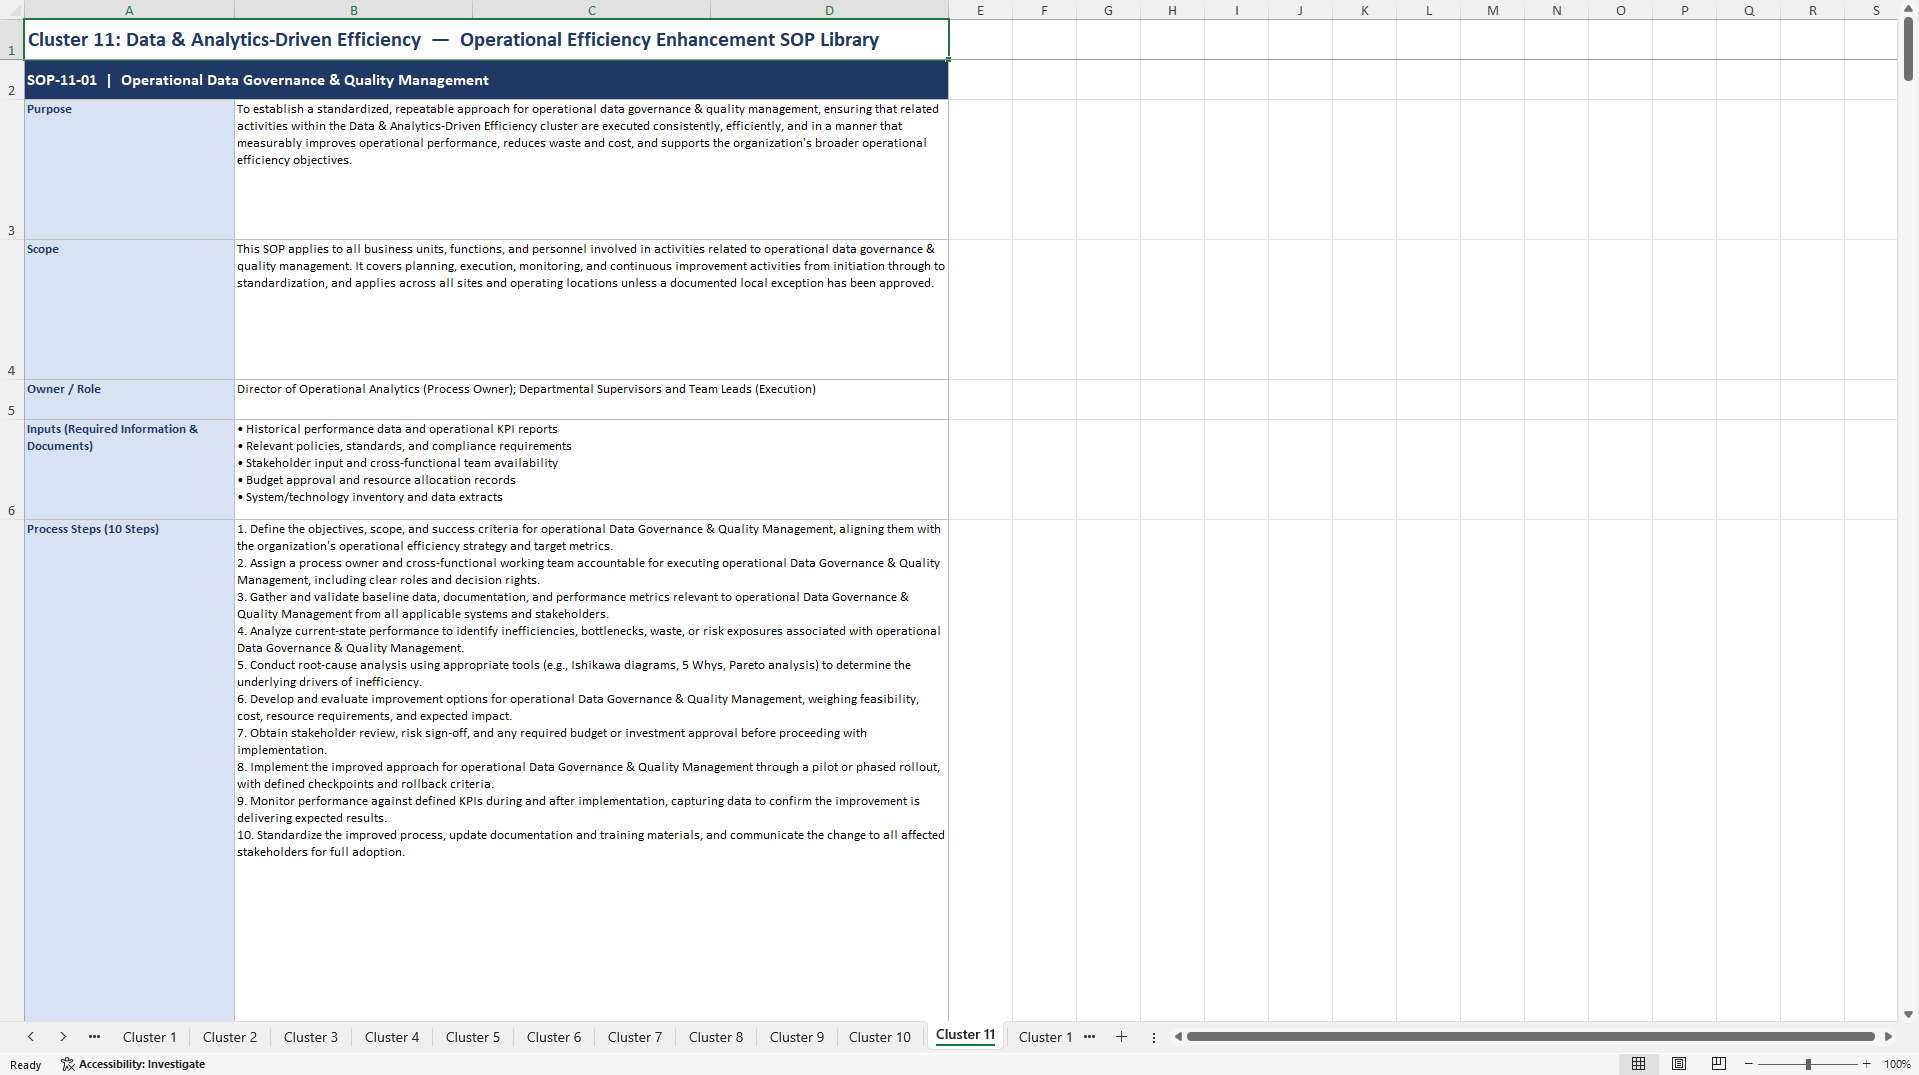Screen dimensions: 1919x1075
Task: Select row 1 header
Action: (12, 40)
